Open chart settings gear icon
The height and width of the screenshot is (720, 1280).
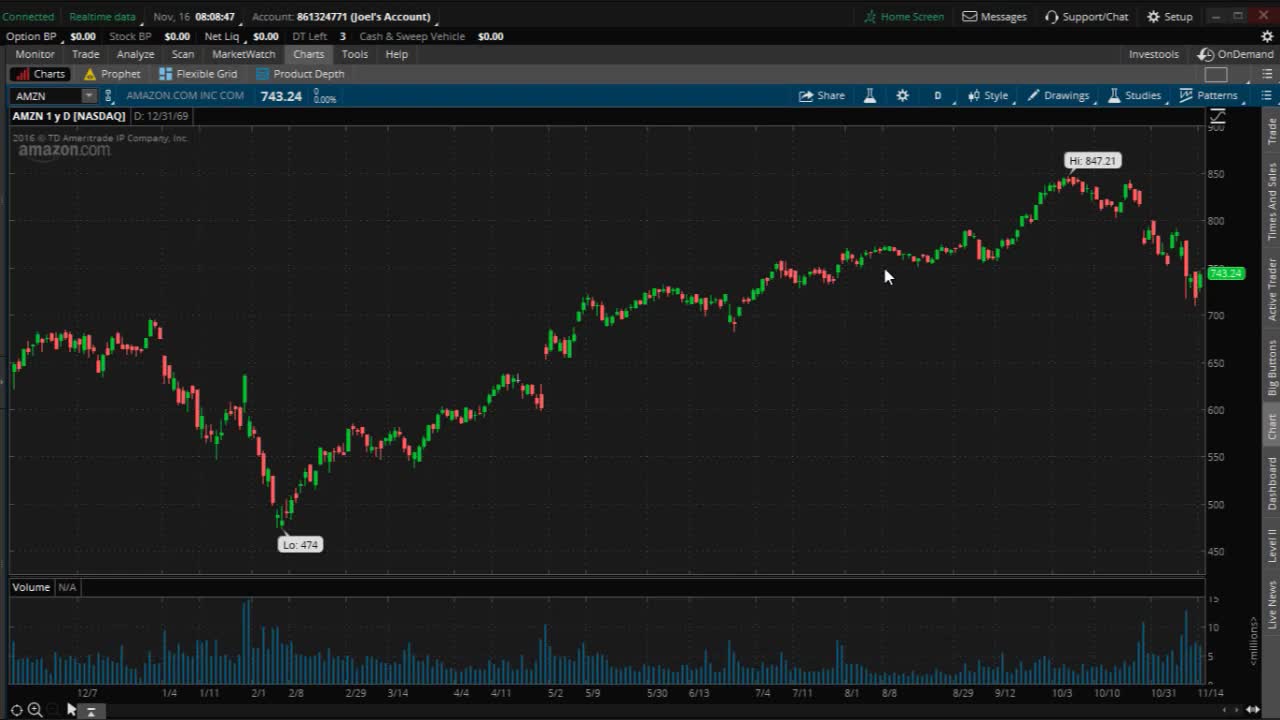[902, 96]
